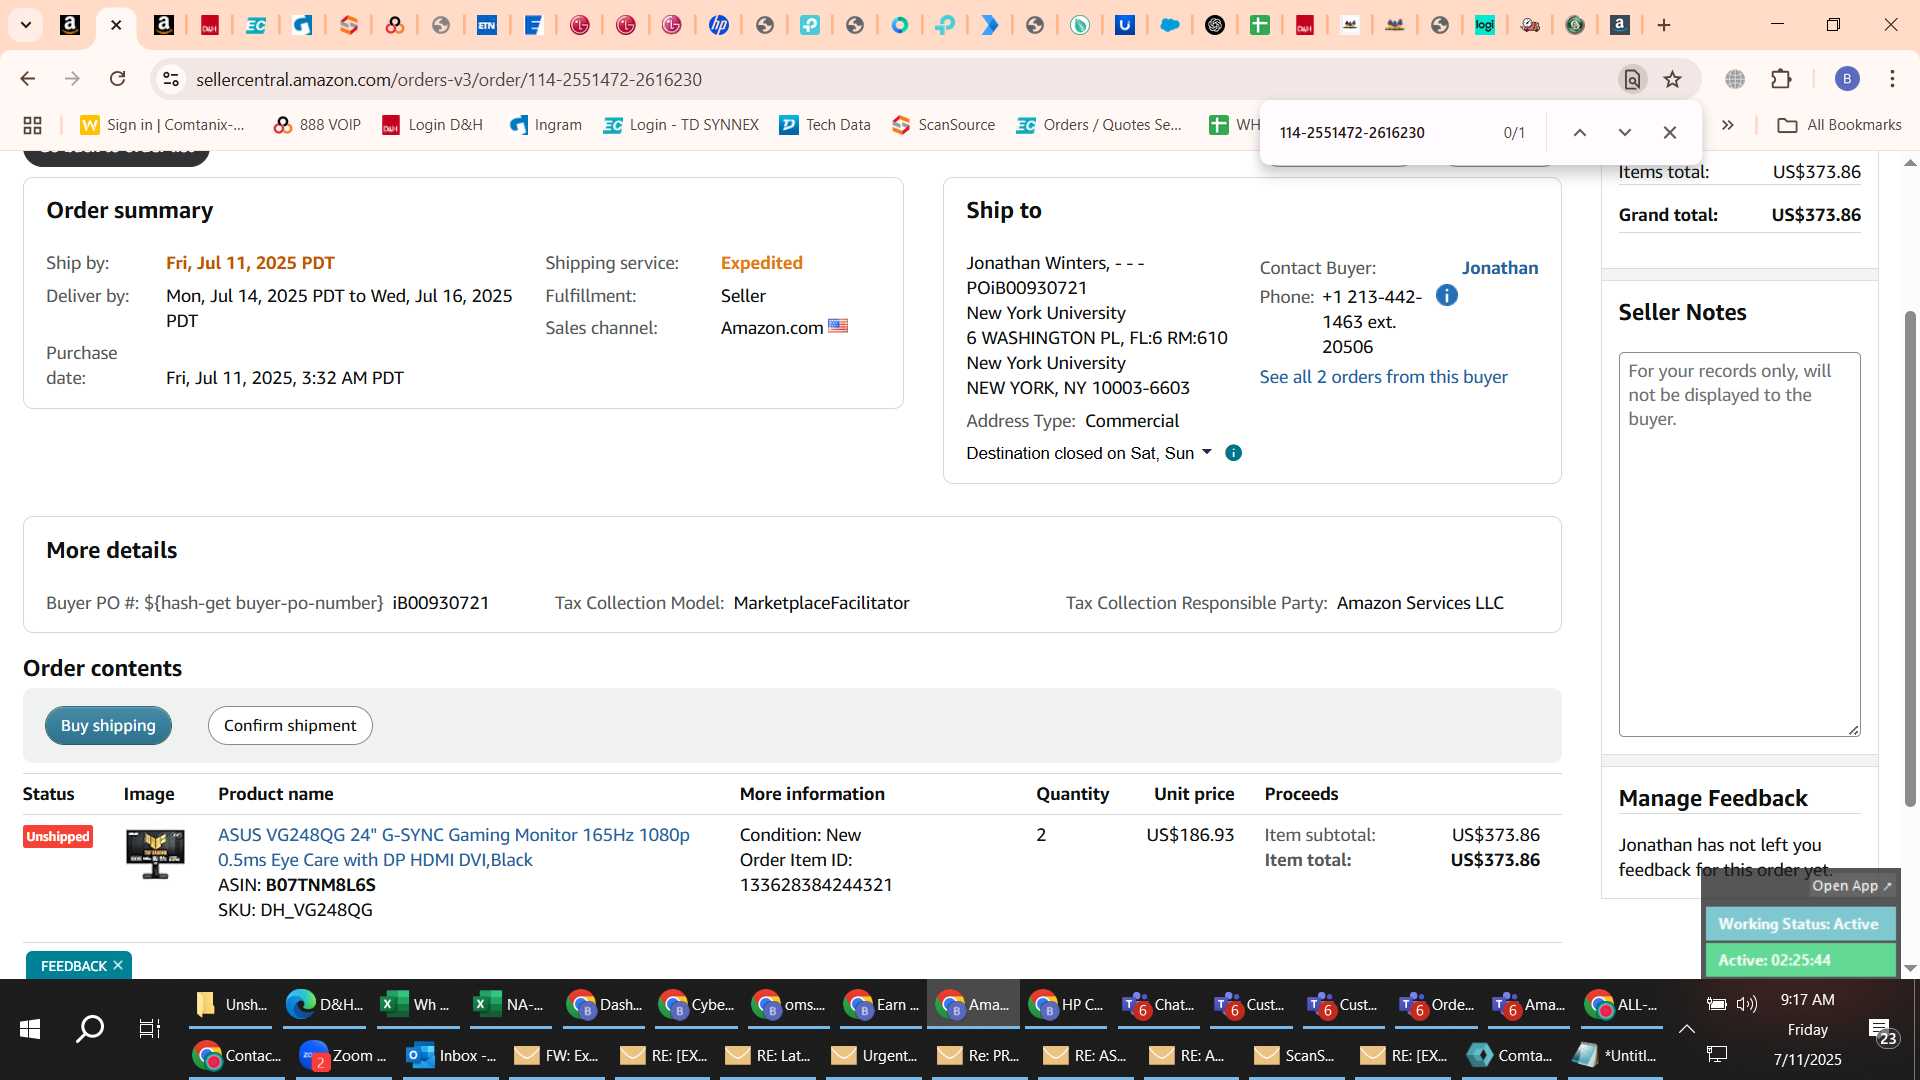Click the phone number info icon
The height and width of the screenshot is (1080, 1920).
click(1447, 295)
